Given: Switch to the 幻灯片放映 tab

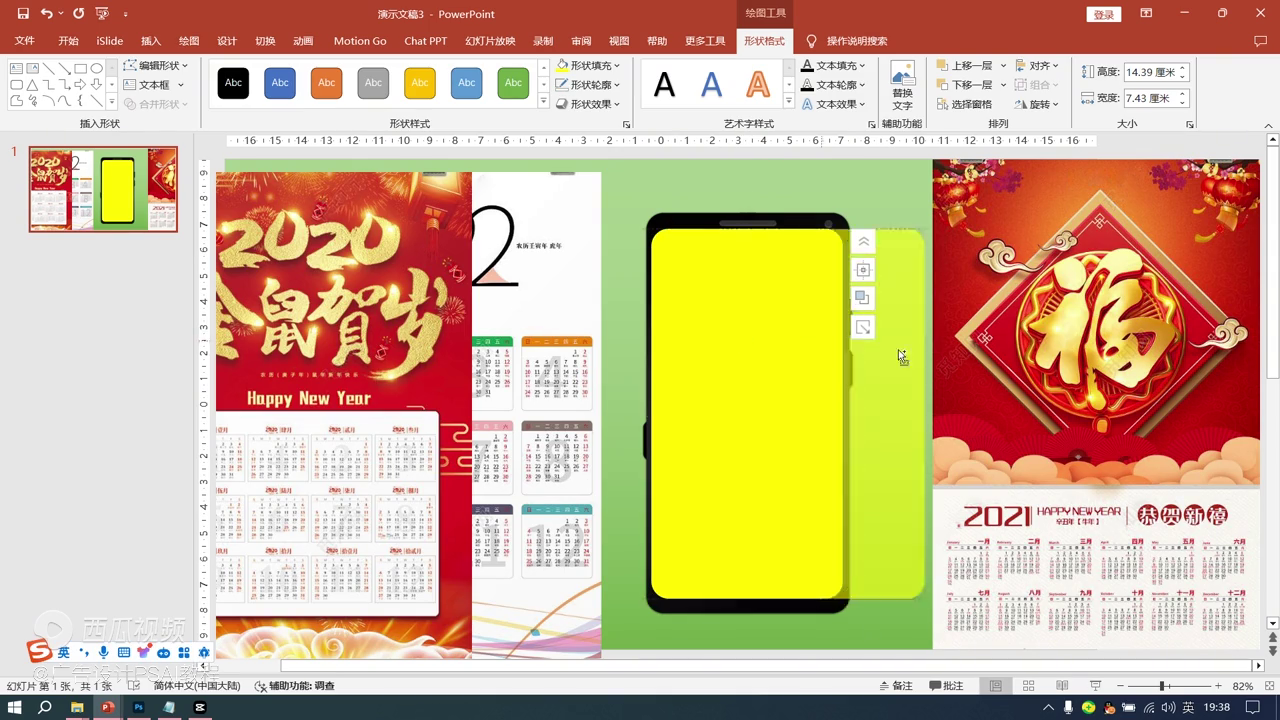Looking at the screenshot, I should (490, 41).
